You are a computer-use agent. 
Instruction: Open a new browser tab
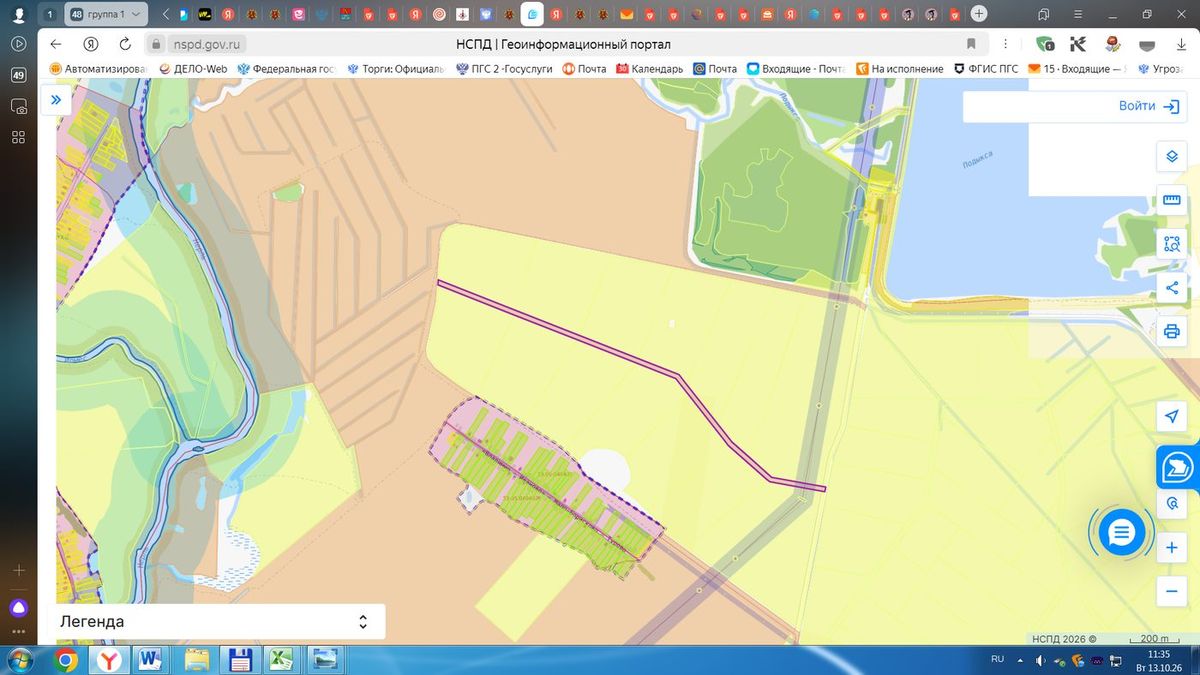[979, 14]
